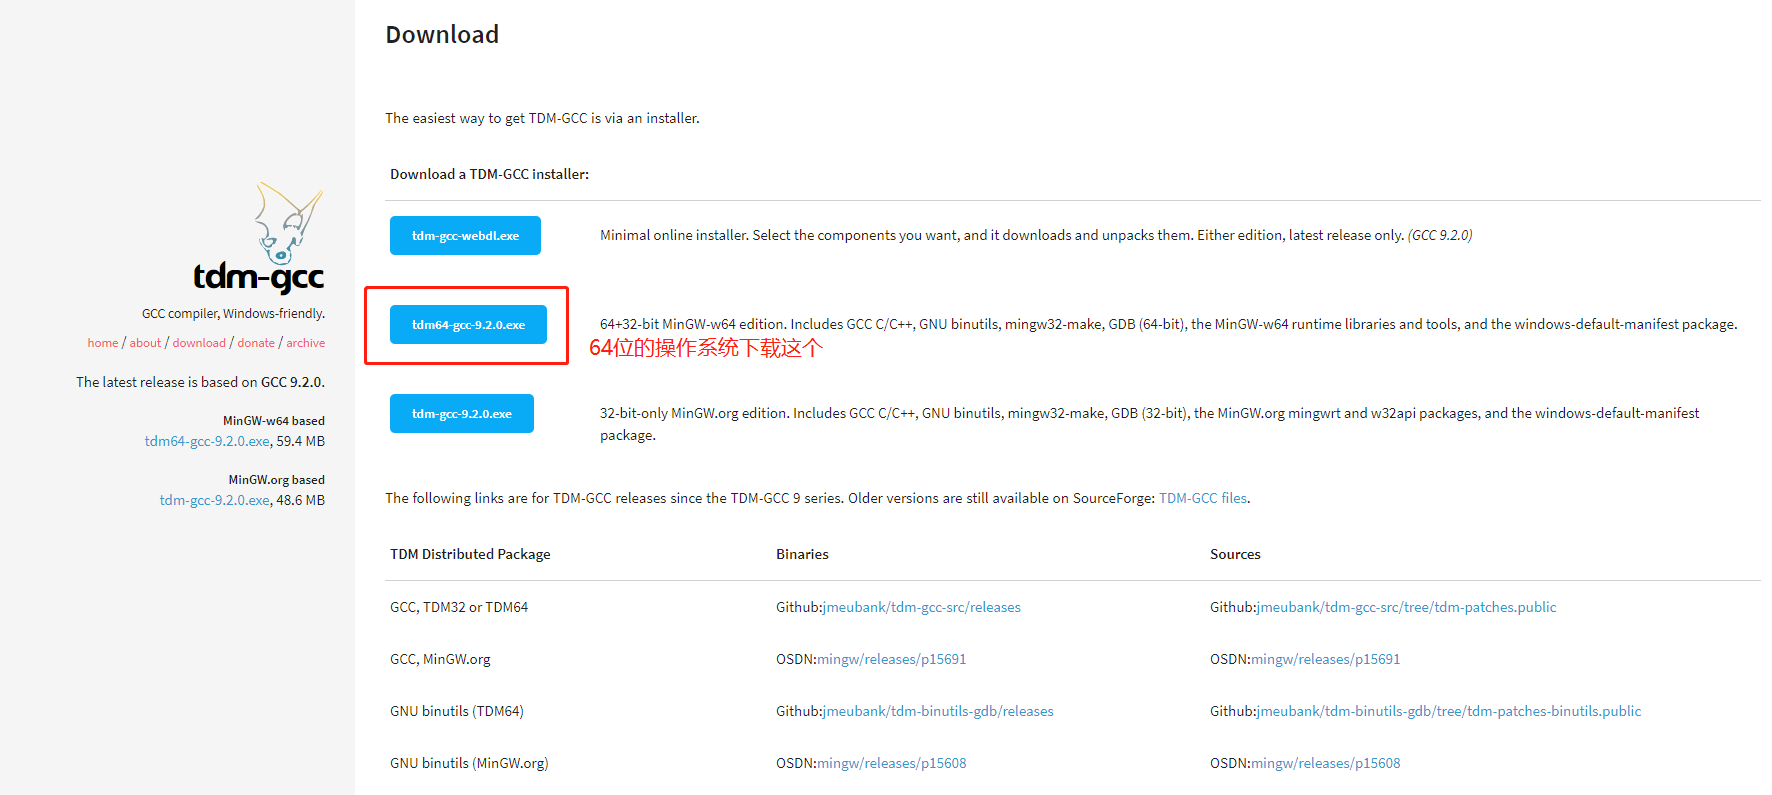Viewport: 1772px width, 795px height.
Task: Open jmeubank/tdm-gcc-src/releases binaries link
Action: pyautogui.click(x=922, y=607)
